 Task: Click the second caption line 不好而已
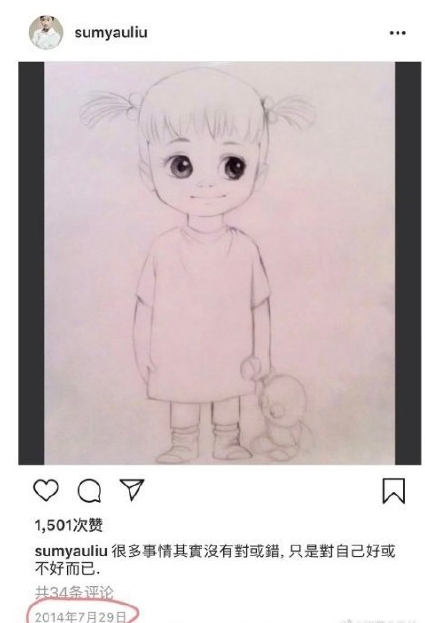tap(67, 569)
